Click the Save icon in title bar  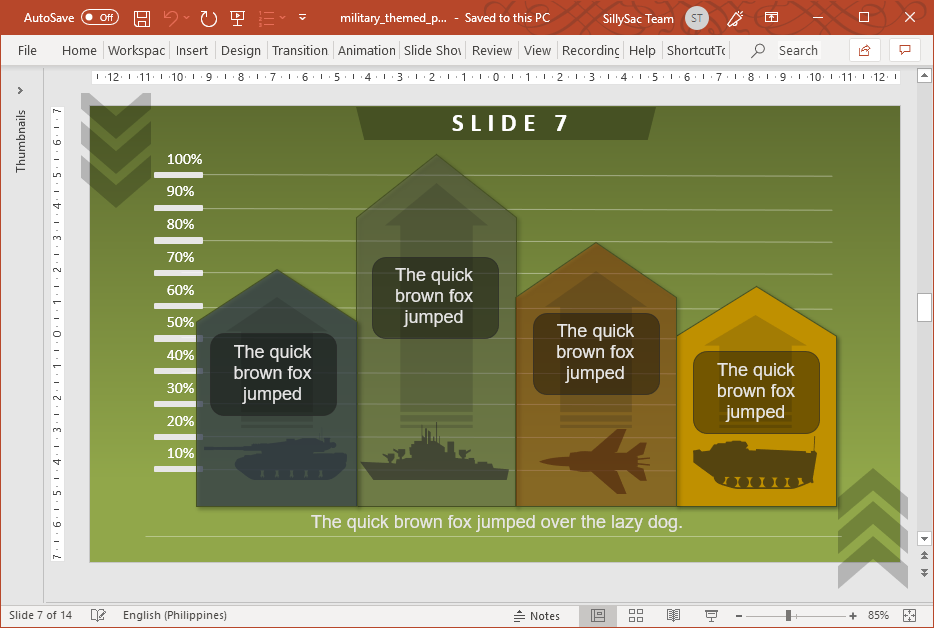pyautogui.click(x=142, y=18)
